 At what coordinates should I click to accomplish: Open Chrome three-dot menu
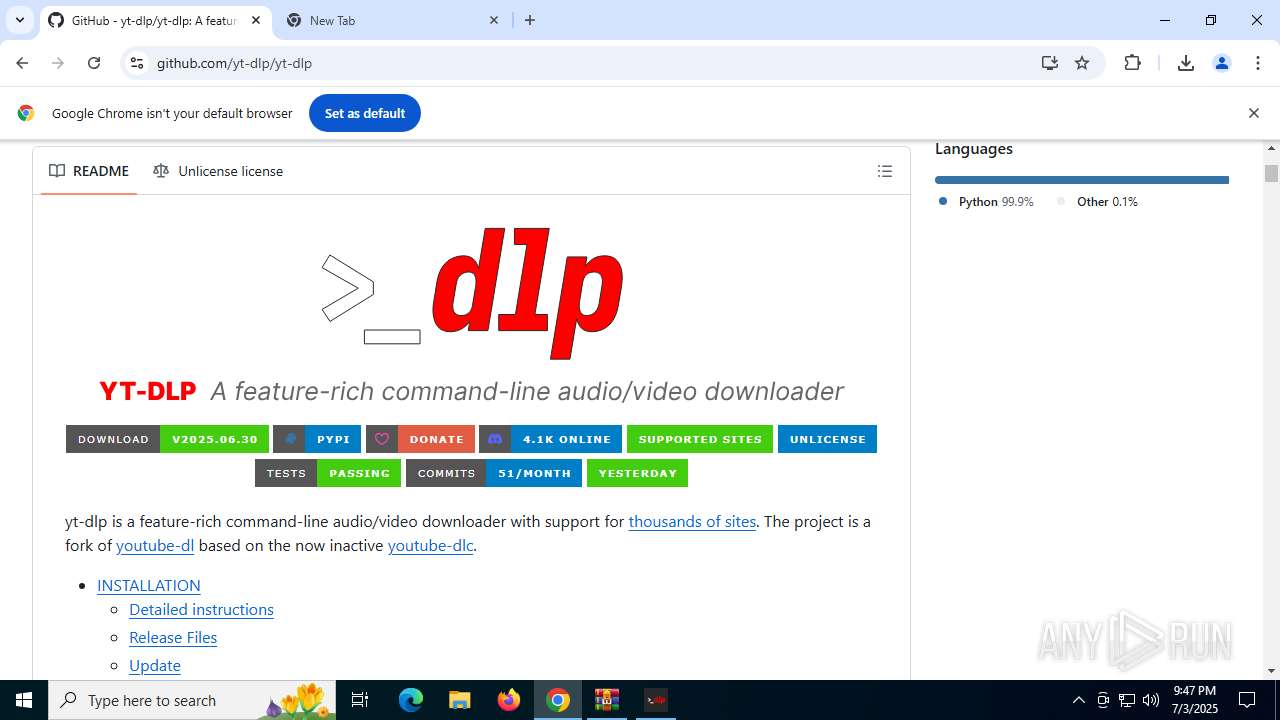tap(1258, 63)
